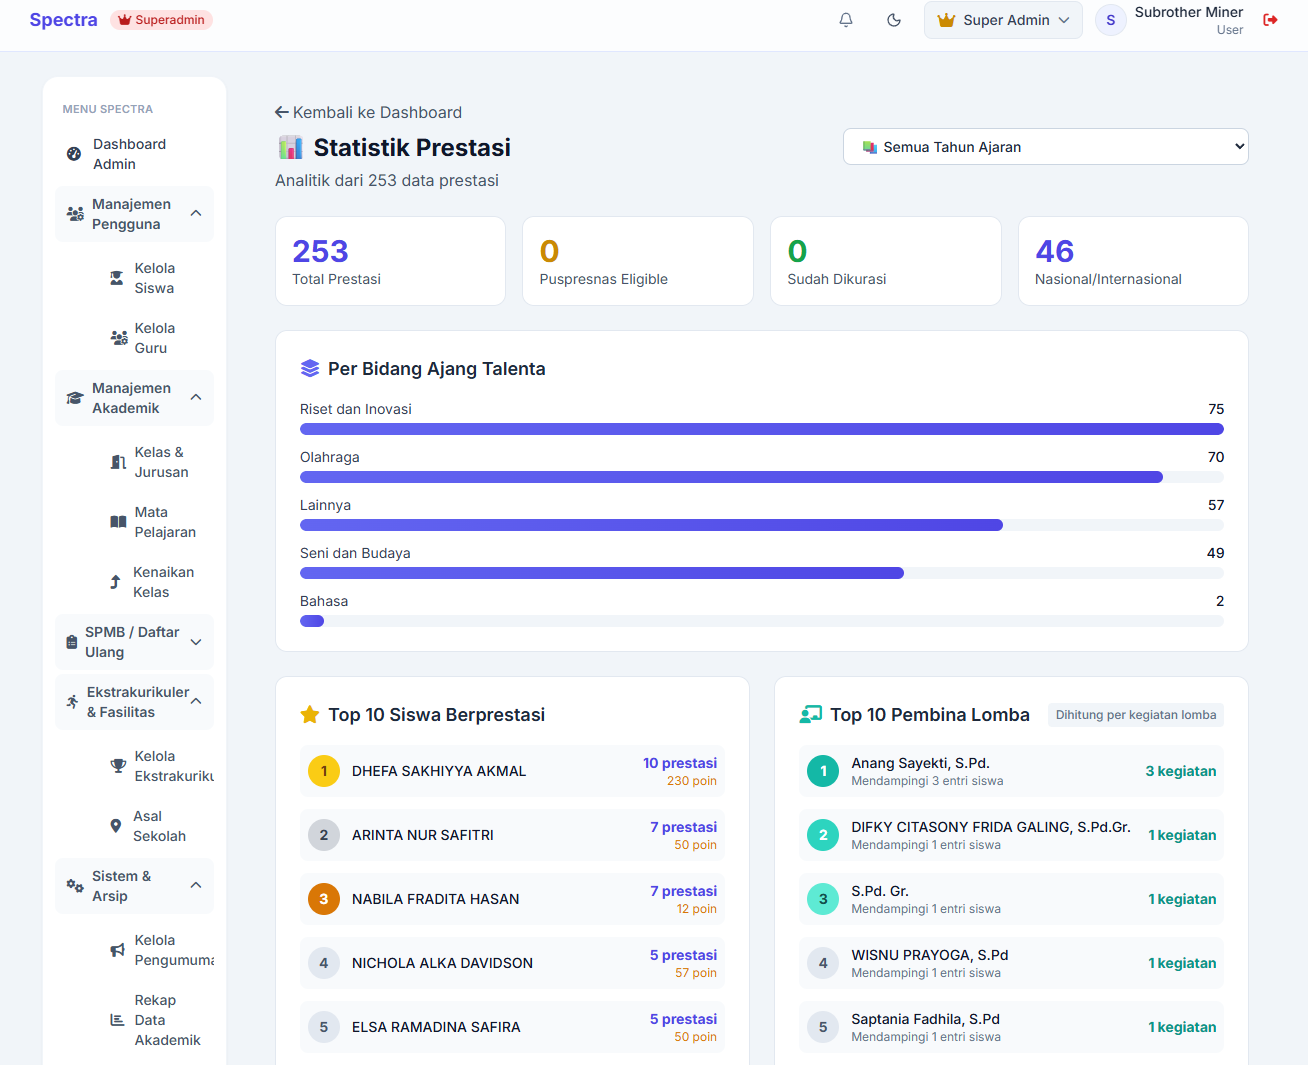Click the Mata Pelajaran book icon
Image resolution: width=1308 pixels, height=1065 pixels.
pos(118,522)
